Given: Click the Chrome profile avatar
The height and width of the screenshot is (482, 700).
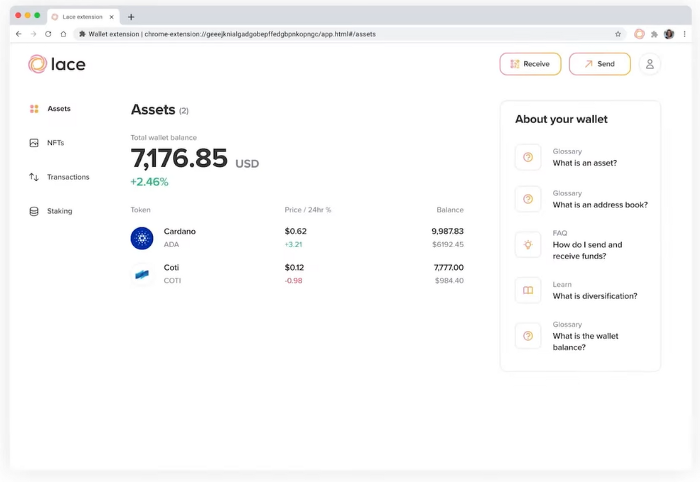Looking at the screenshot, I should click(669, 34).
